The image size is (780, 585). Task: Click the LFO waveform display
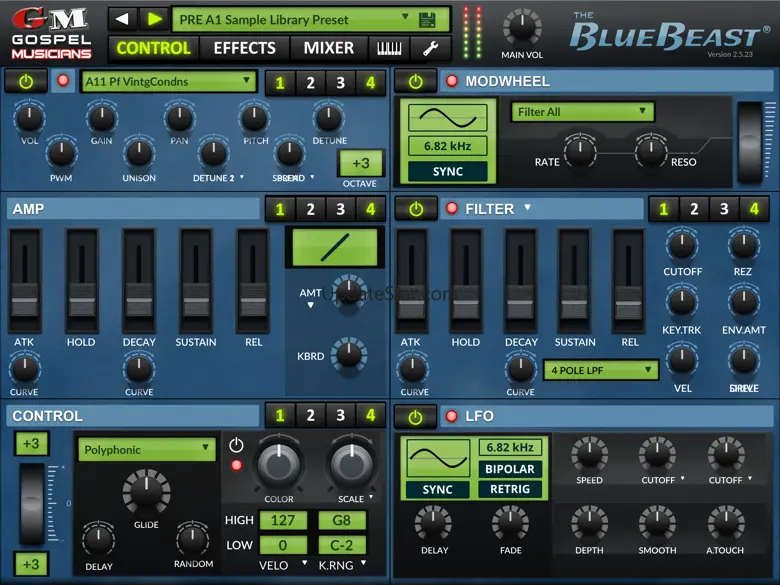(x=438, y=459)
